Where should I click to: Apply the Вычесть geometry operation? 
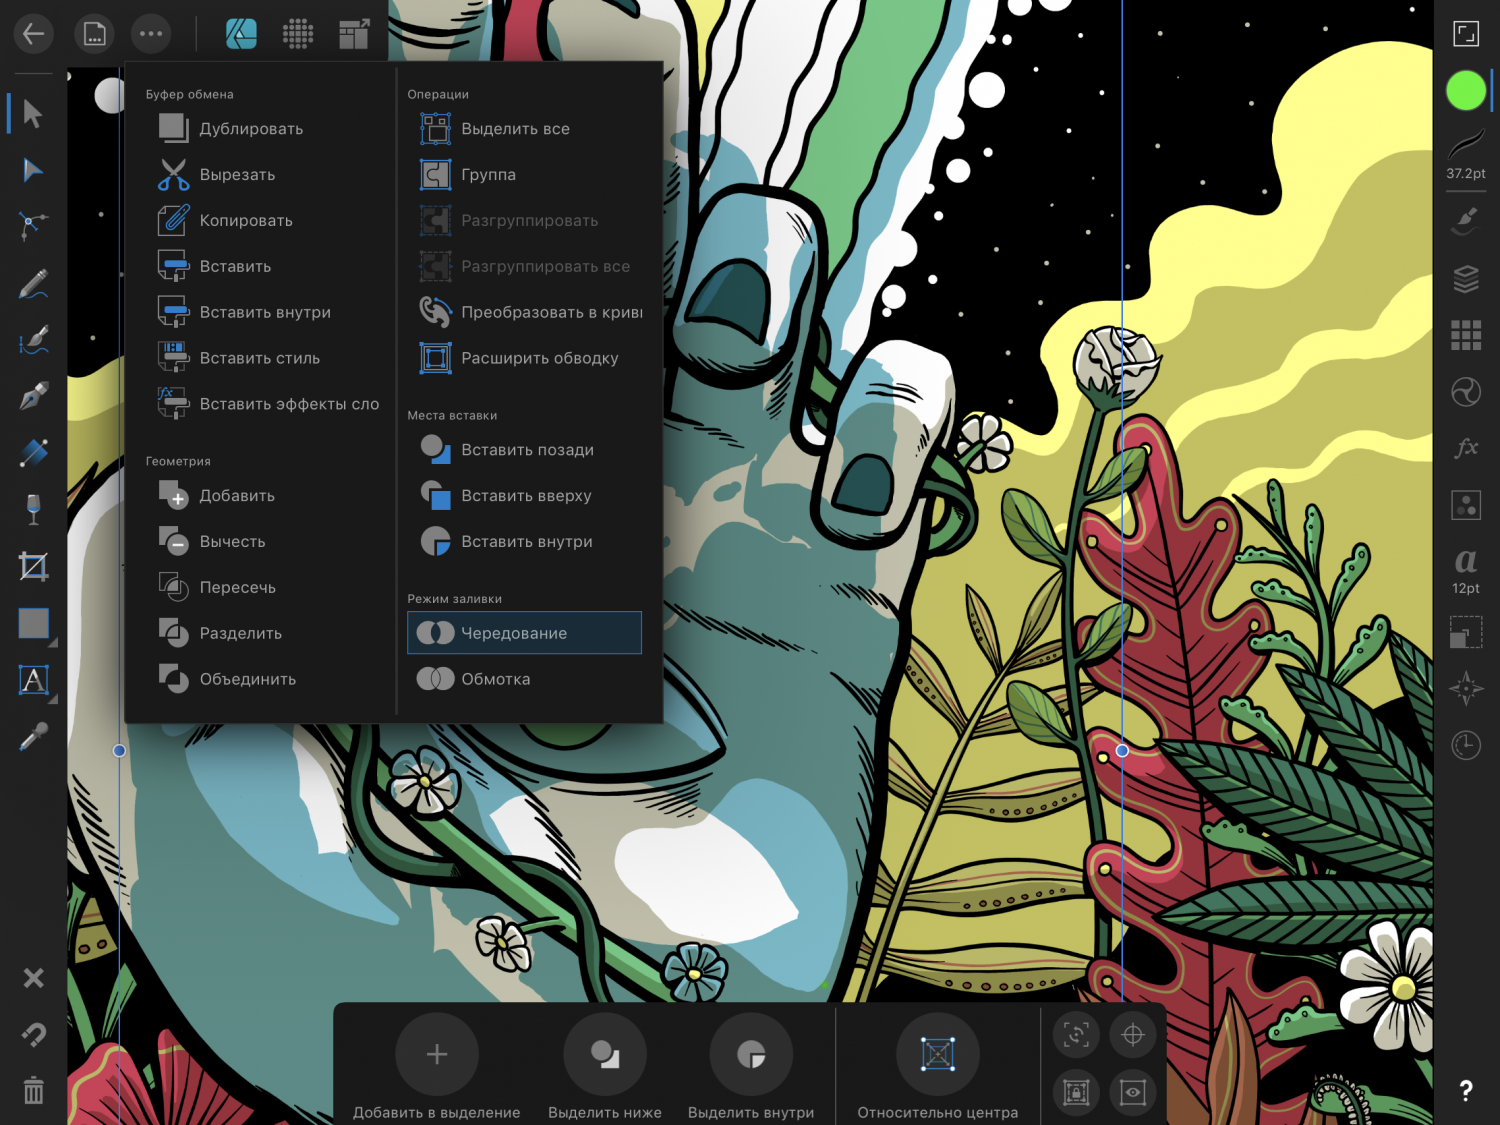coord(261,541)
